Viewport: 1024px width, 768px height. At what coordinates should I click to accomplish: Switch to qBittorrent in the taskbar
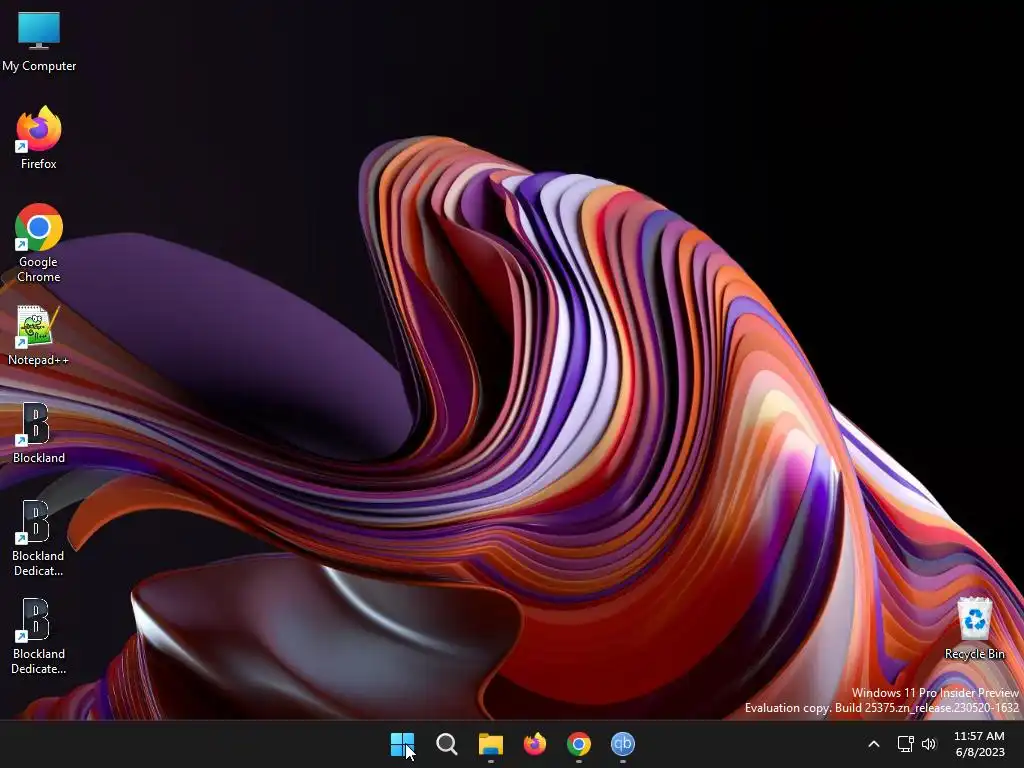point(622,744)
